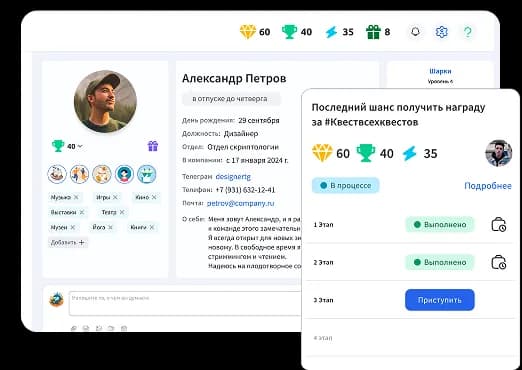The image size is (522, 370).
Task: Focus the comment input field at bottom
Action: point(185,303)
